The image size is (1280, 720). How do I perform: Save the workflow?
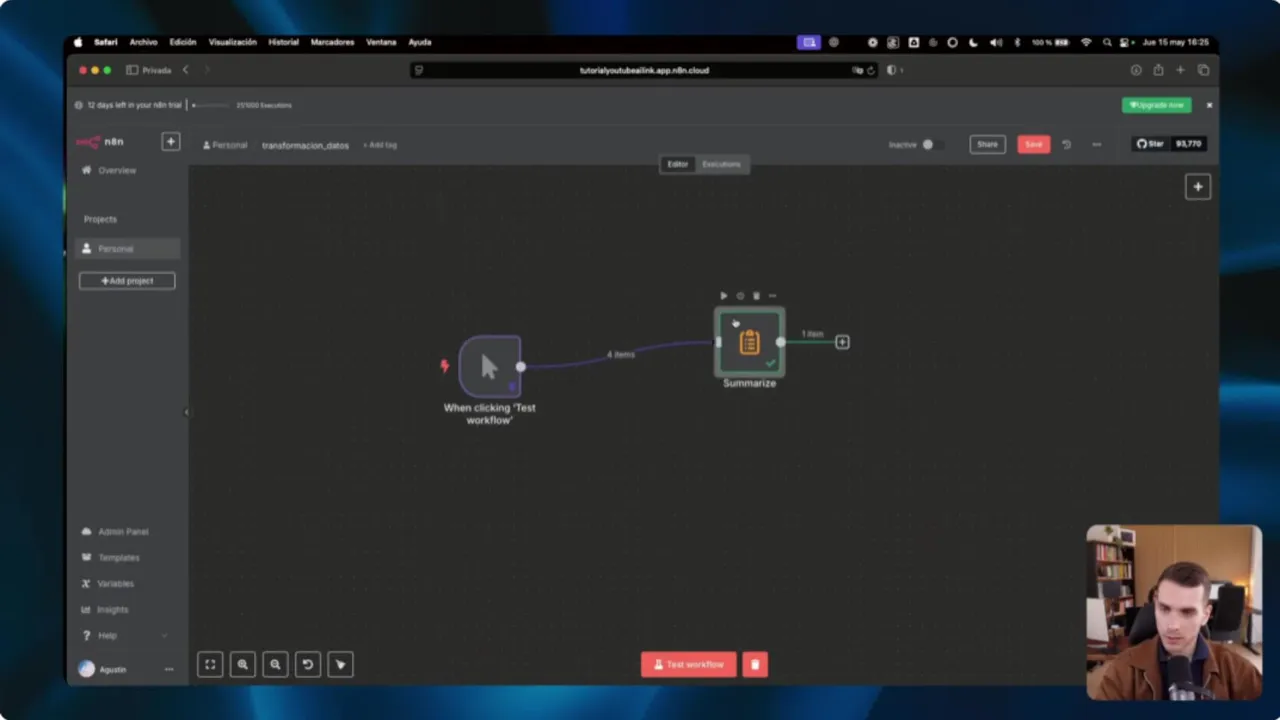point(1034,145)
